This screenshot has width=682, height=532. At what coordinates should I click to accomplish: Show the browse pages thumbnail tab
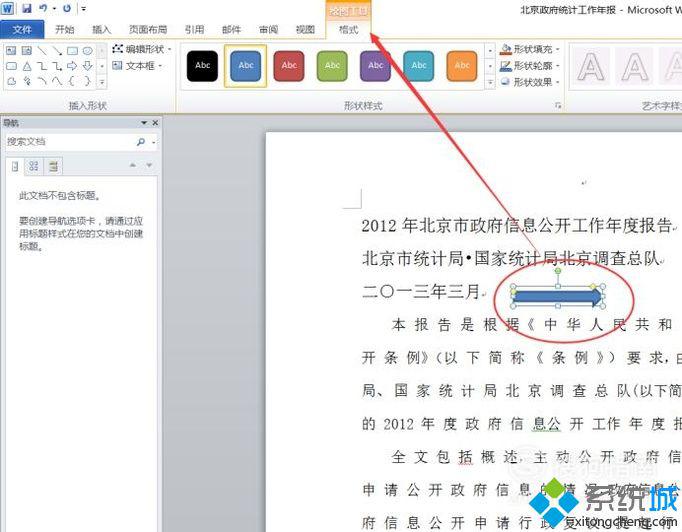coord(34,166)
